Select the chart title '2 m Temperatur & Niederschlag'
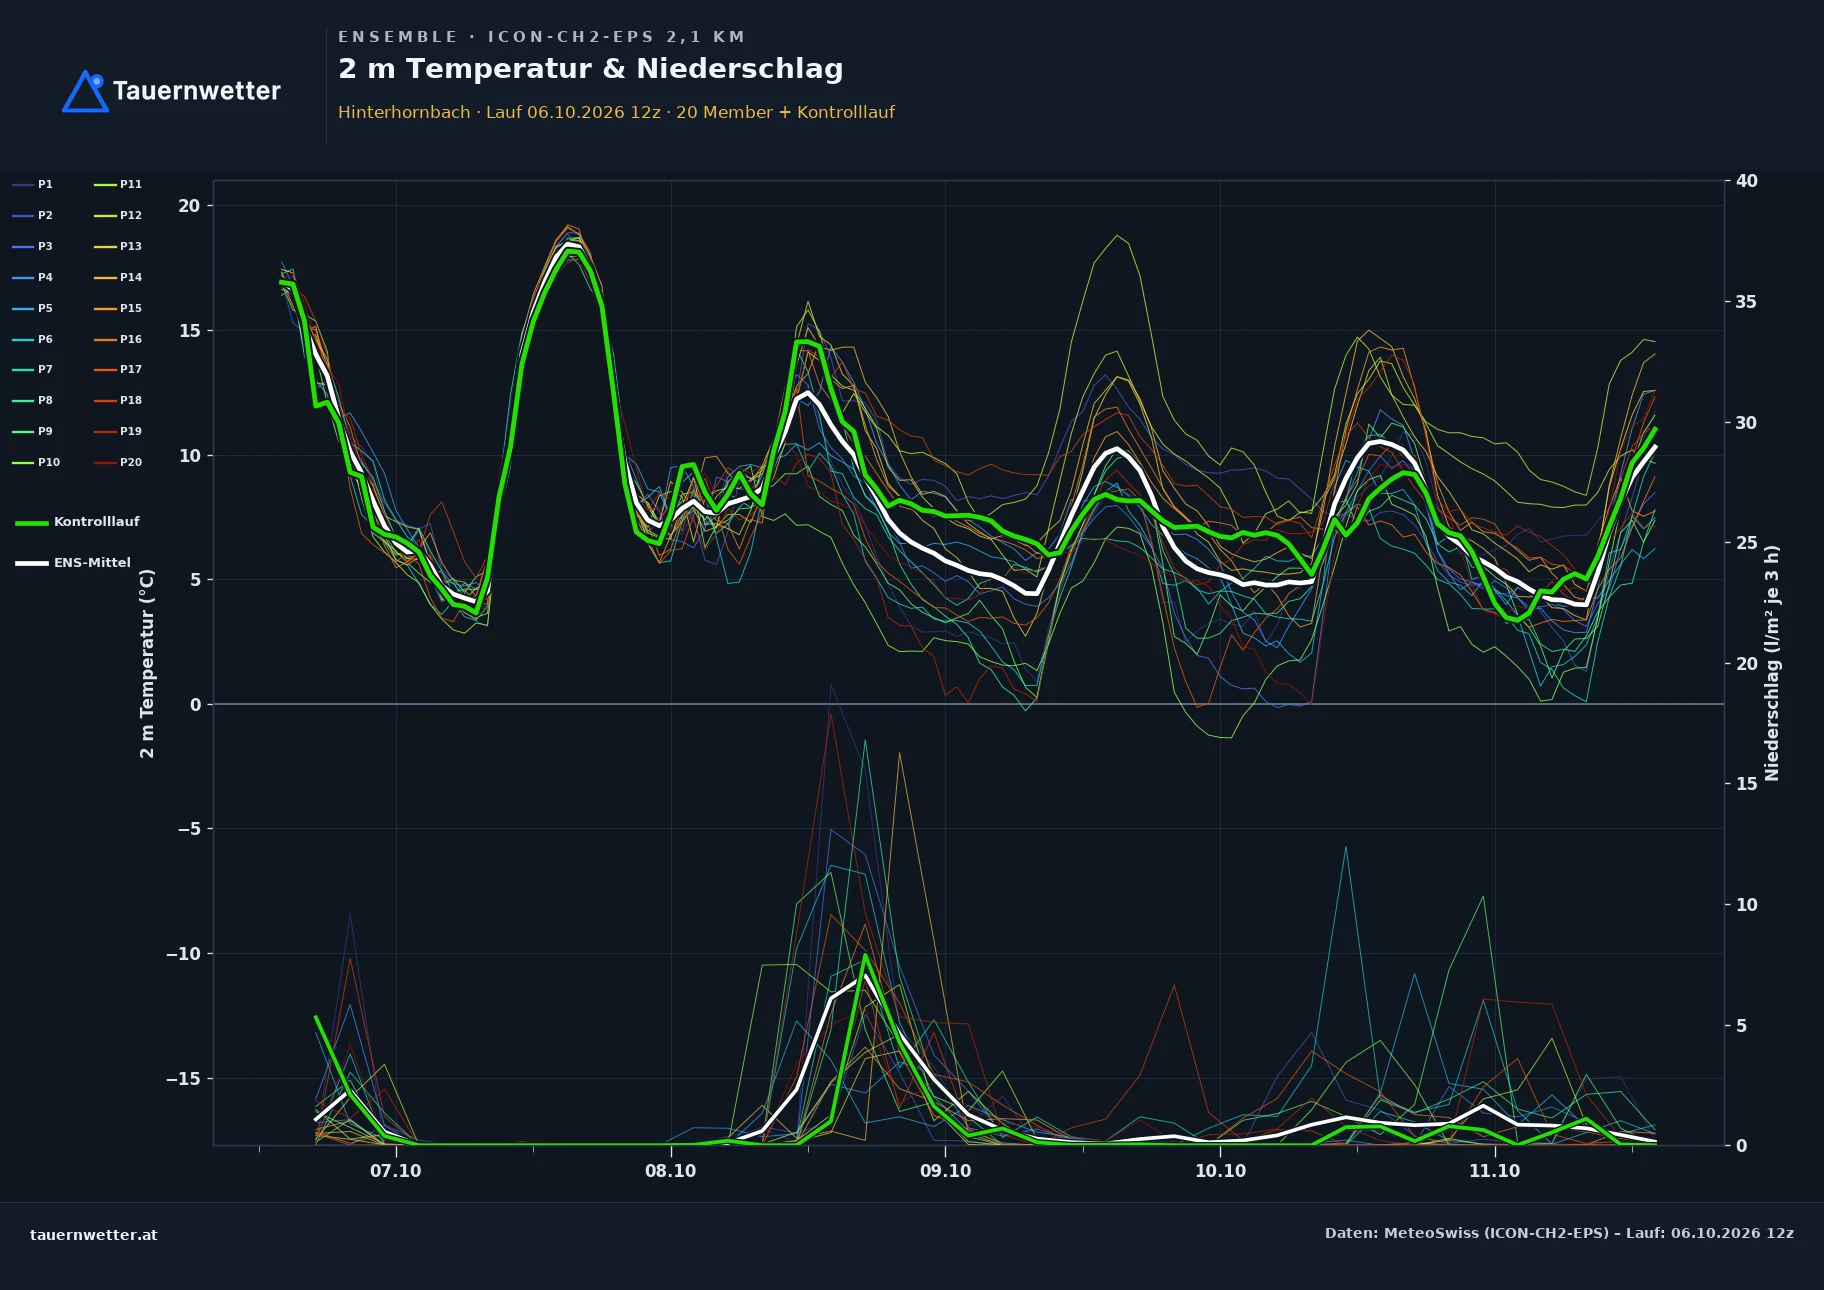Image resolution: width=1824 pixels, height=1290 pixels. (591, 69)
